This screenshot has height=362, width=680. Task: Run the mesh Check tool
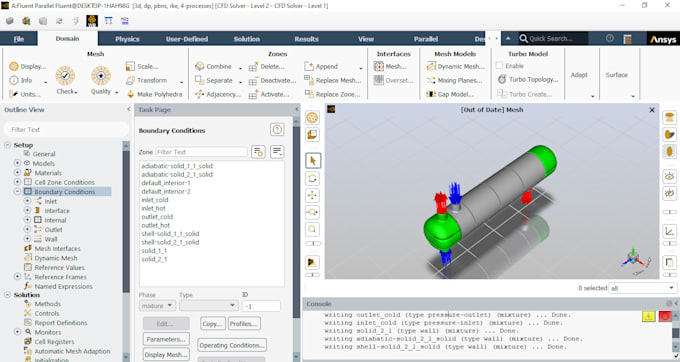click(x=66, y=80)
